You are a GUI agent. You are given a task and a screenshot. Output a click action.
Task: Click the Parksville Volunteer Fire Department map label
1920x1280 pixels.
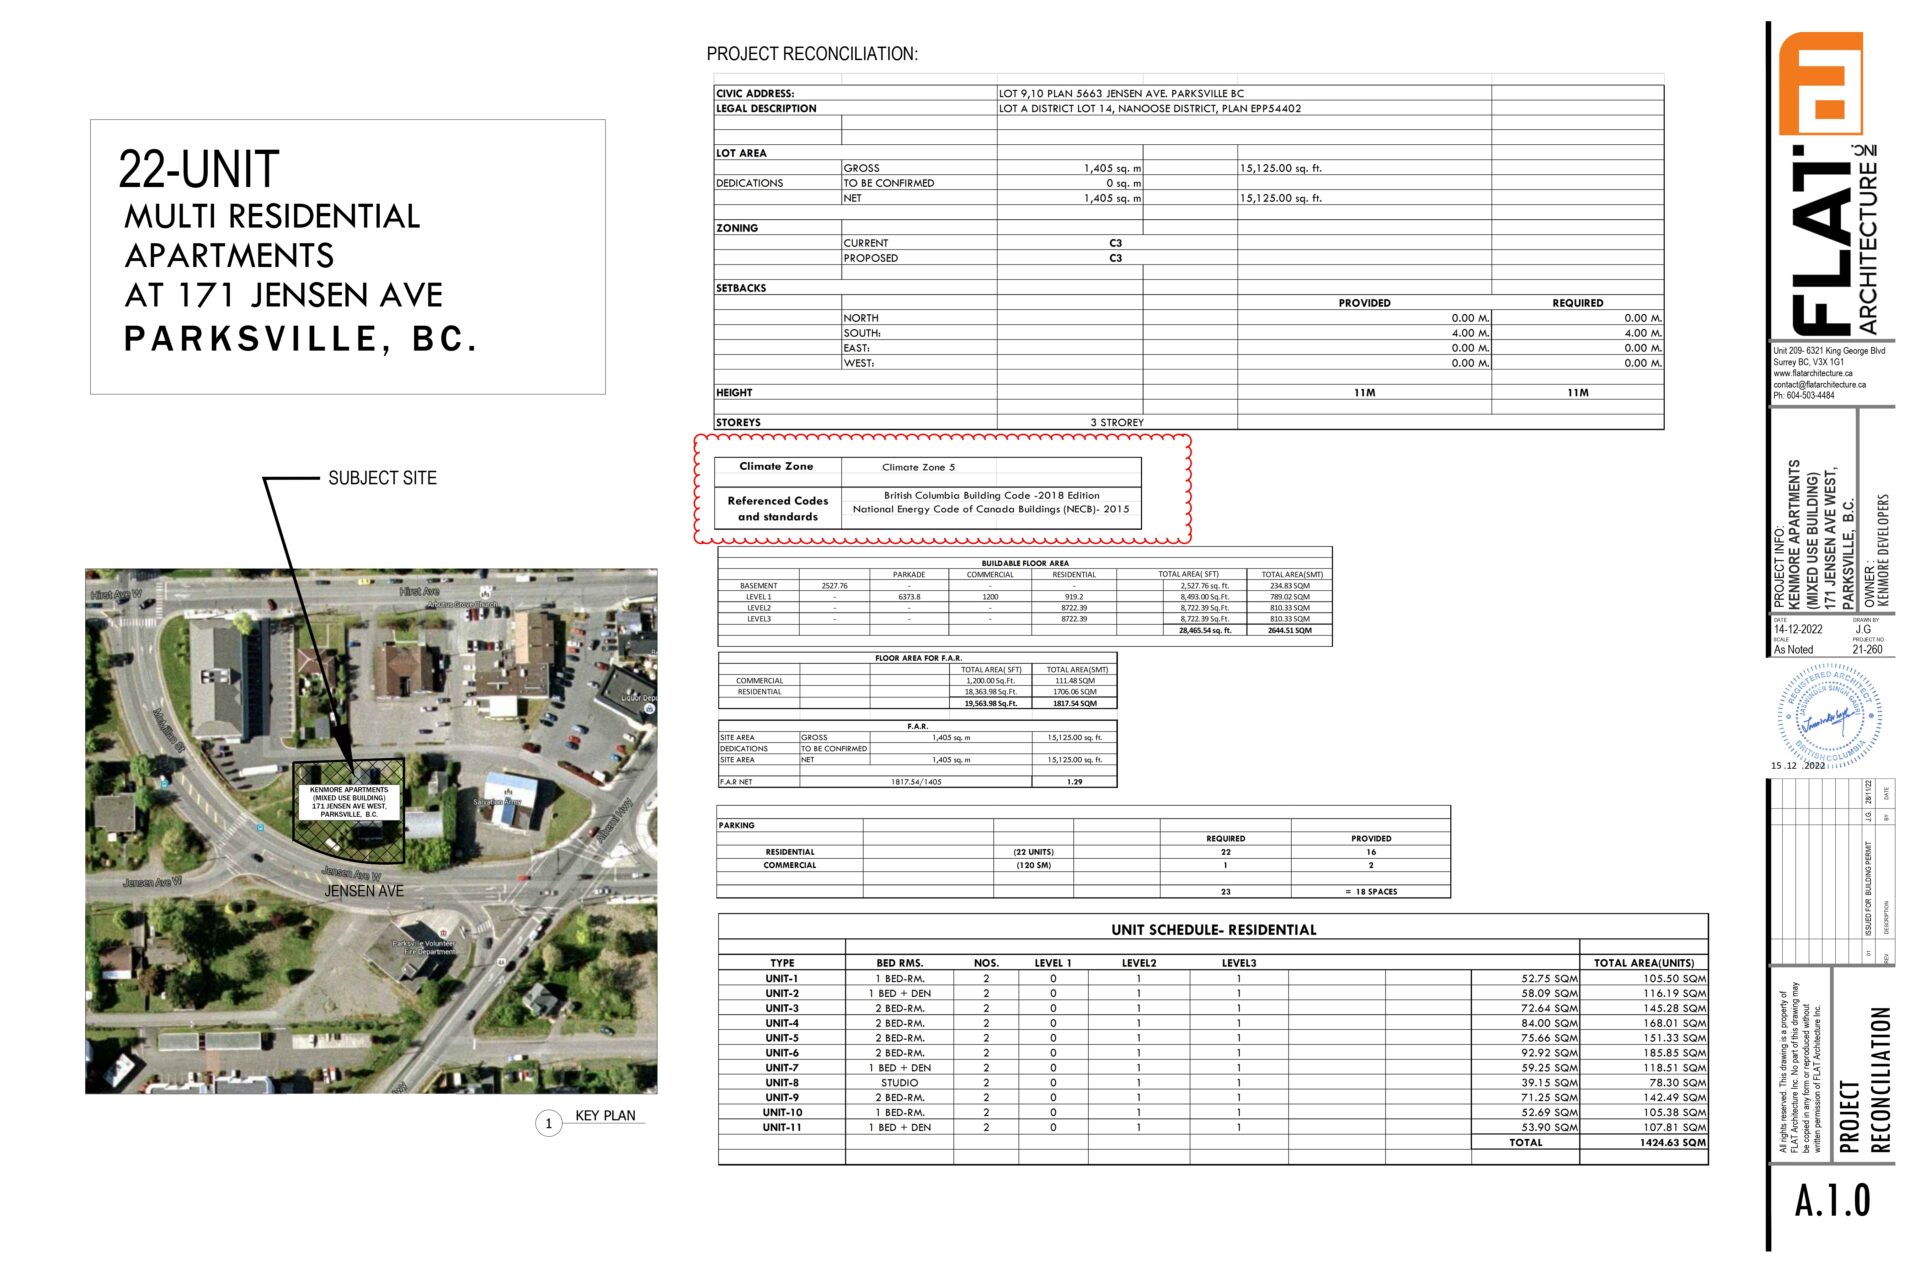pyautogui.click(x=424, y=947)
